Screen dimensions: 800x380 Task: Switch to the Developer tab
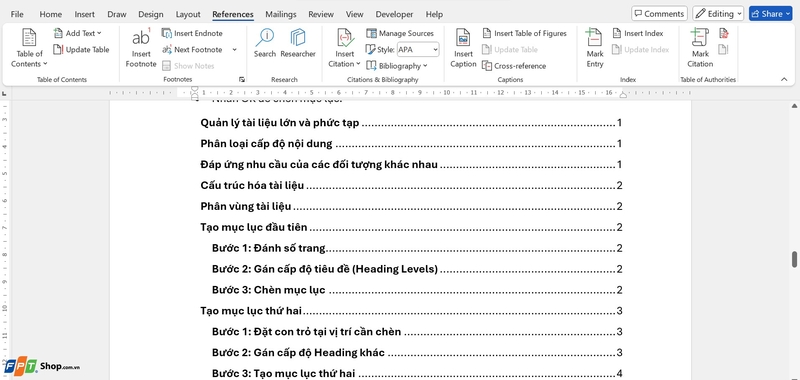pos(394,14)
